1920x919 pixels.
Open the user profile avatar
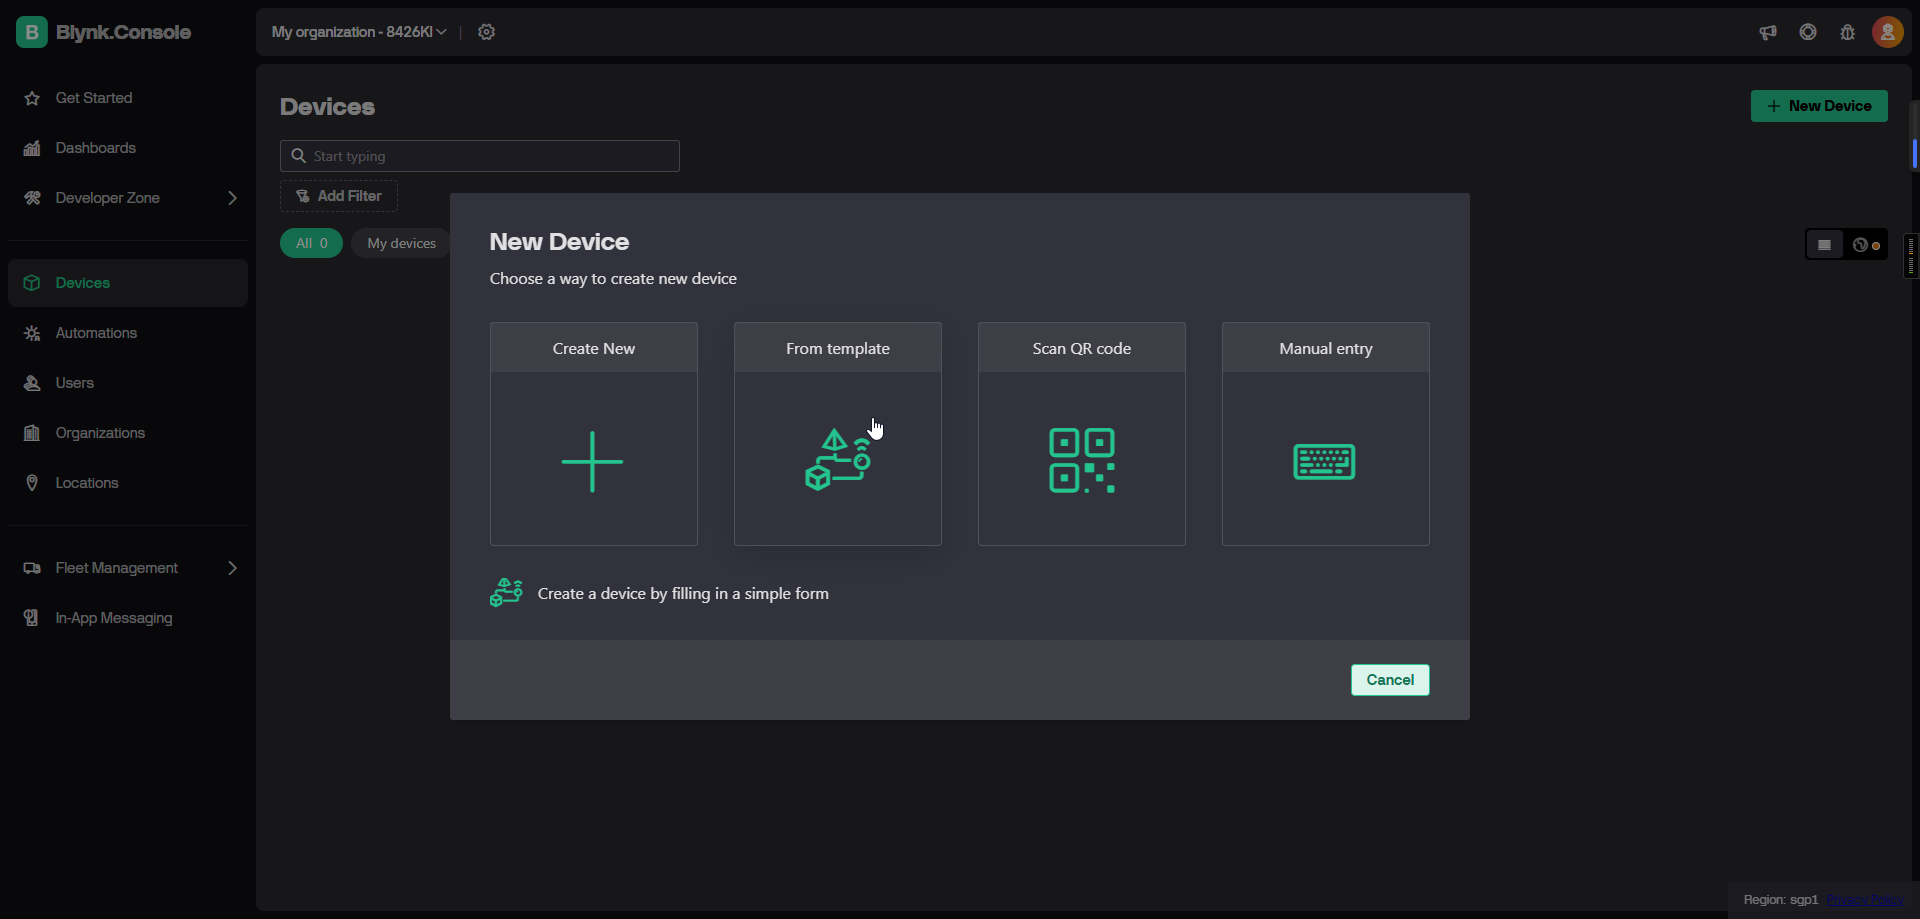(x=1888, y=32)
